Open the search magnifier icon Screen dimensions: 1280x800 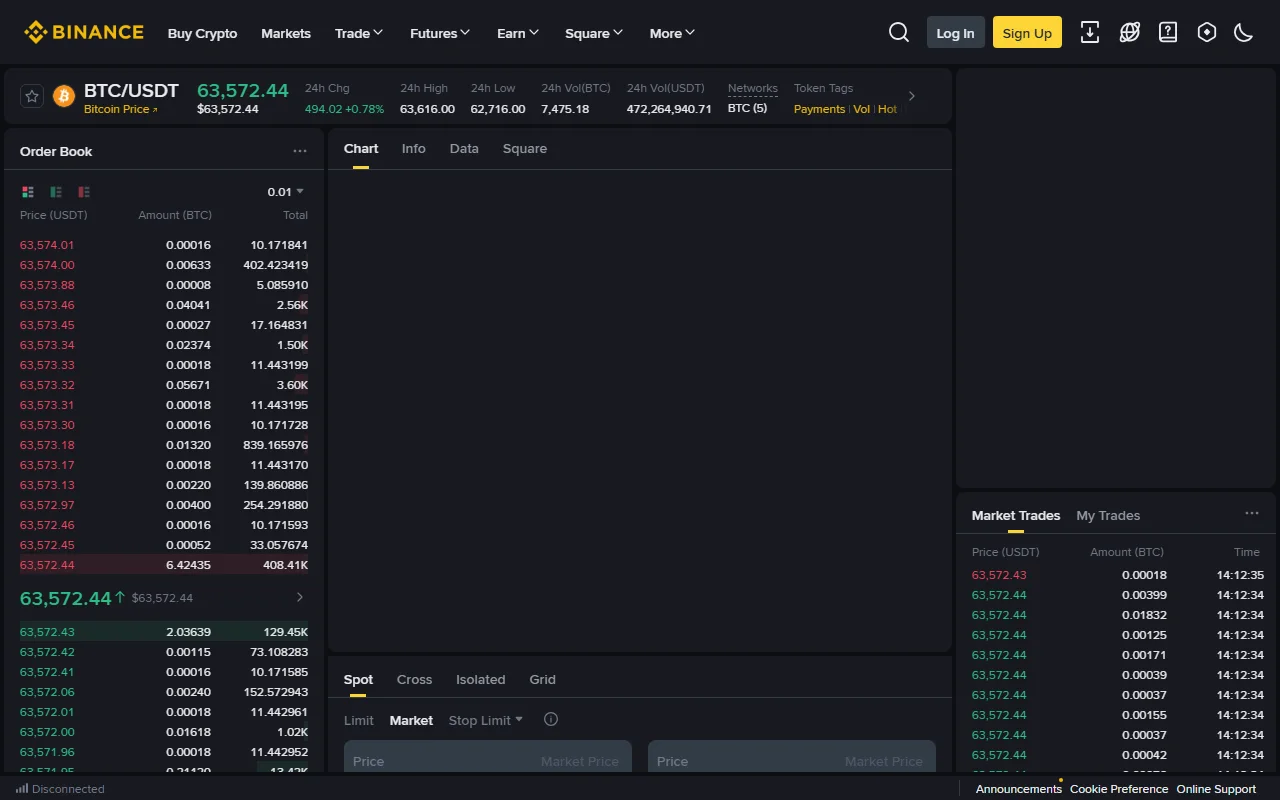(x=899, y=32)
